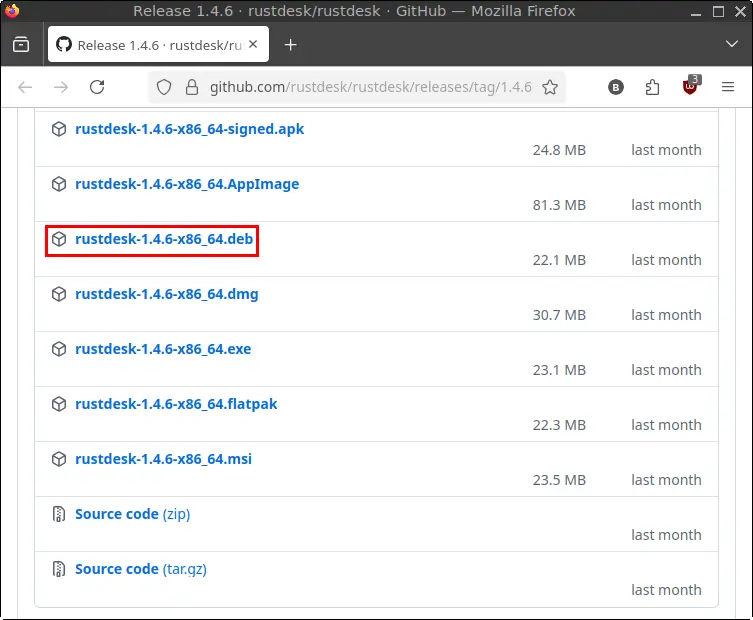Download rustdesk-1.4.6-x86_64.flatpak
753x620 pixels.
coord(176,404)
